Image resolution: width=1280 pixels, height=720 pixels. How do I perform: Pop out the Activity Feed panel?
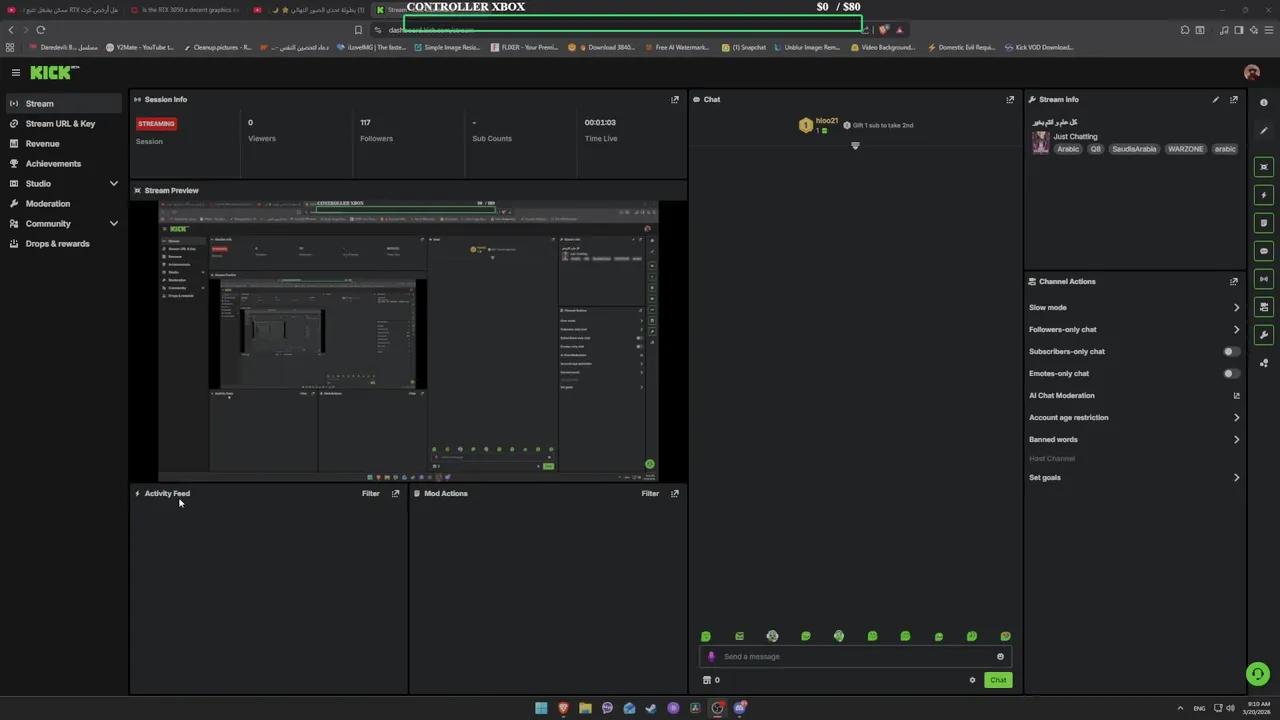(396, 493)
